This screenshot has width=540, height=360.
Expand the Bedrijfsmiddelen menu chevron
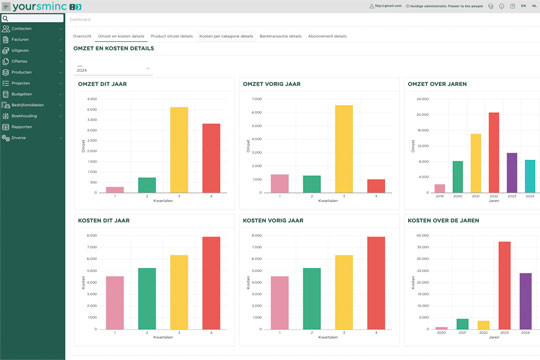coord(61,105)
